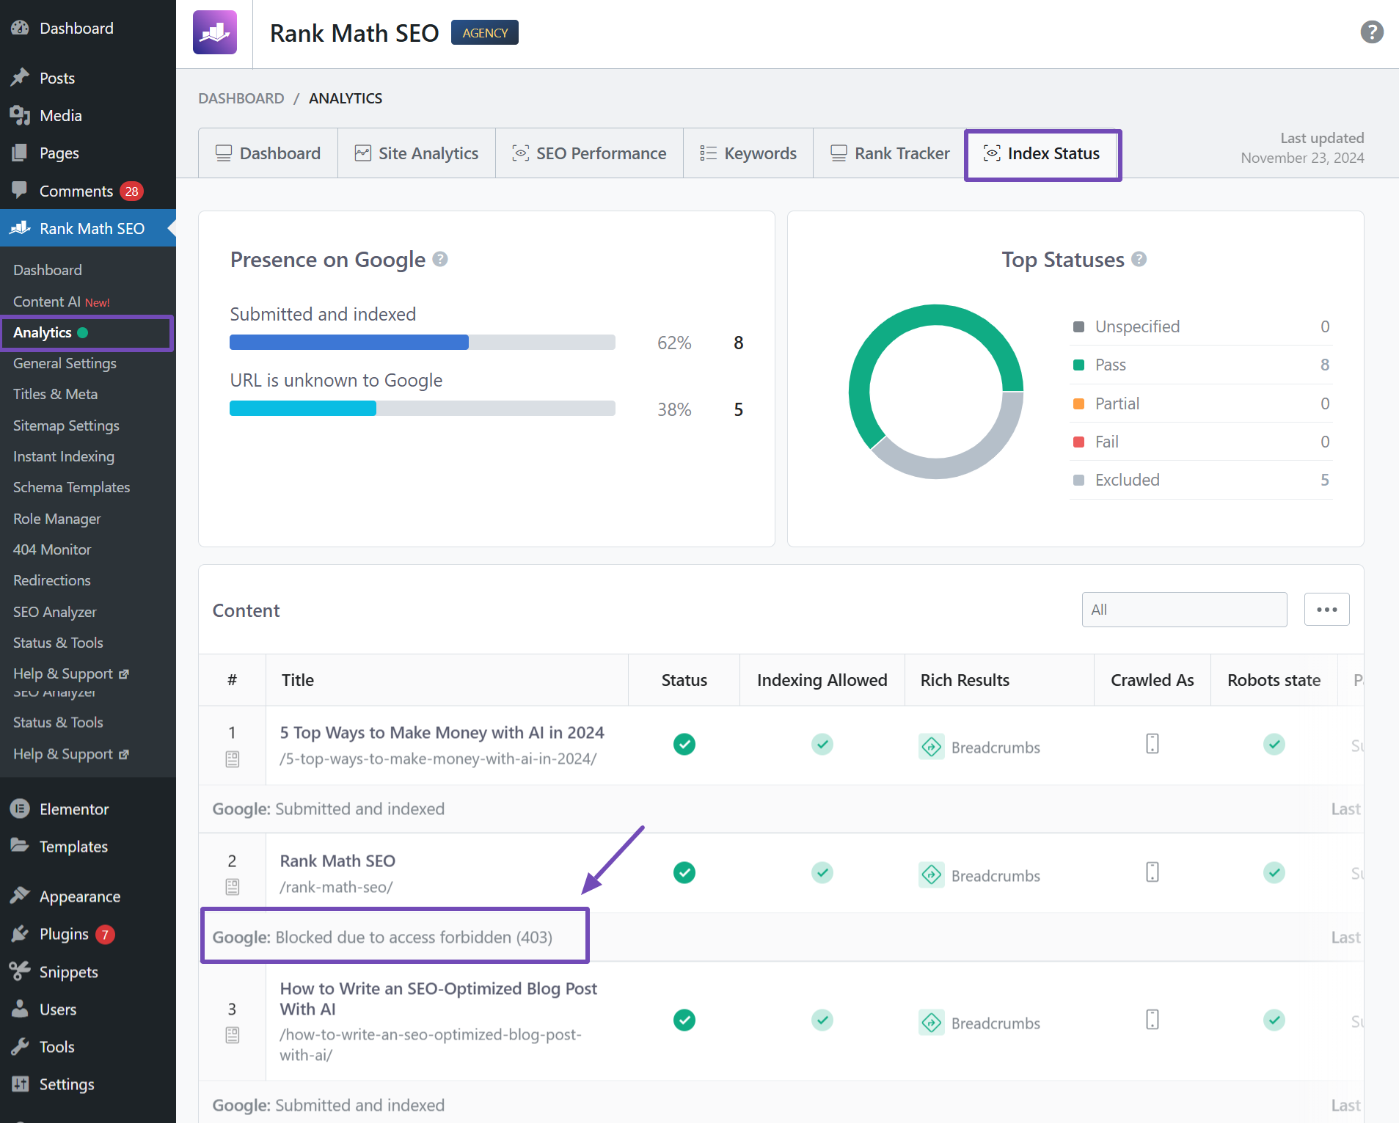This screenshot has height=1123, width=1399.
Task: Open the Keywords tab
Action: (748, 153)
